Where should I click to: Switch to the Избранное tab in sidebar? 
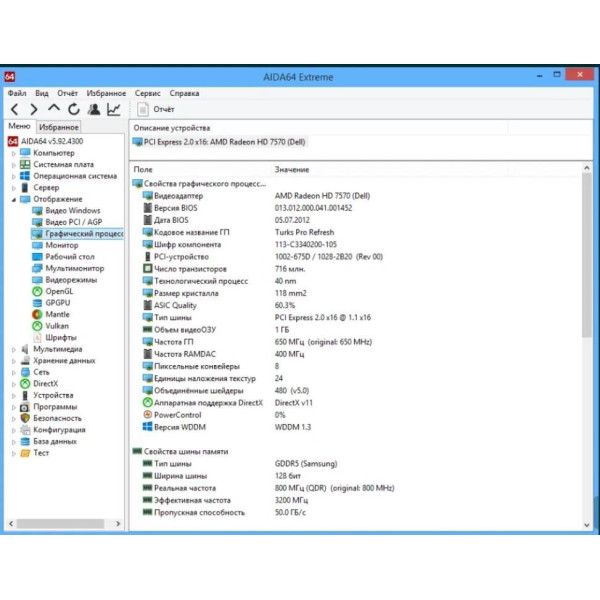[59, 127]
